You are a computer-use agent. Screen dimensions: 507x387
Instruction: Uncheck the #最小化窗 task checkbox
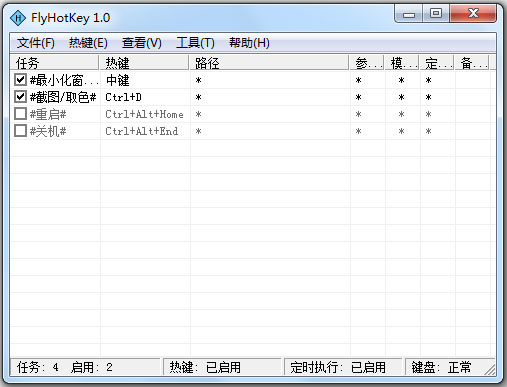[20, 80]
